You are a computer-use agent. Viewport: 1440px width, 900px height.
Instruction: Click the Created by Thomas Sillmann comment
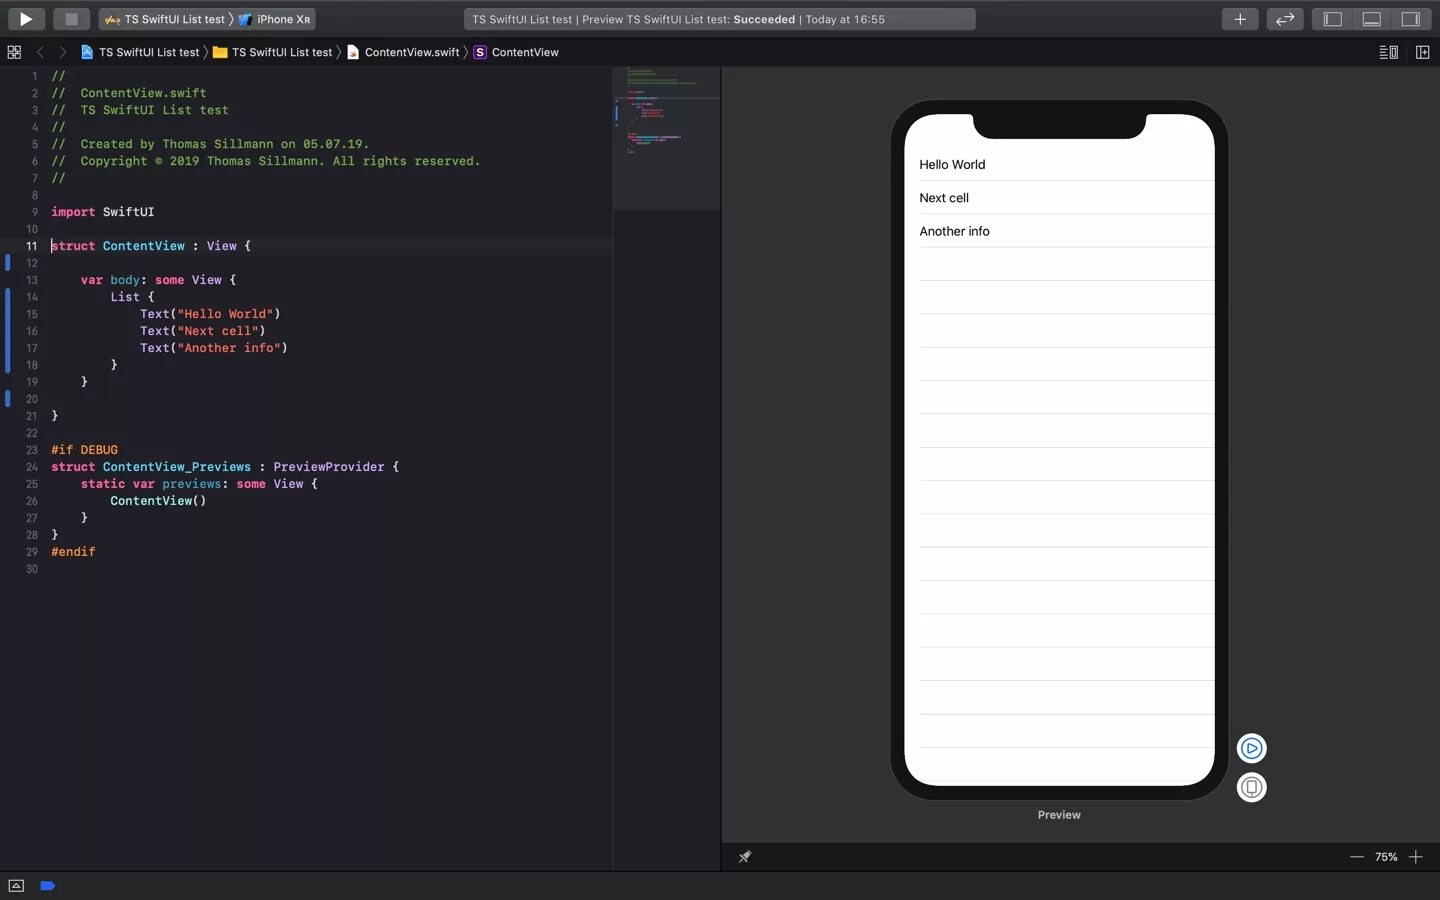(210, 144)
